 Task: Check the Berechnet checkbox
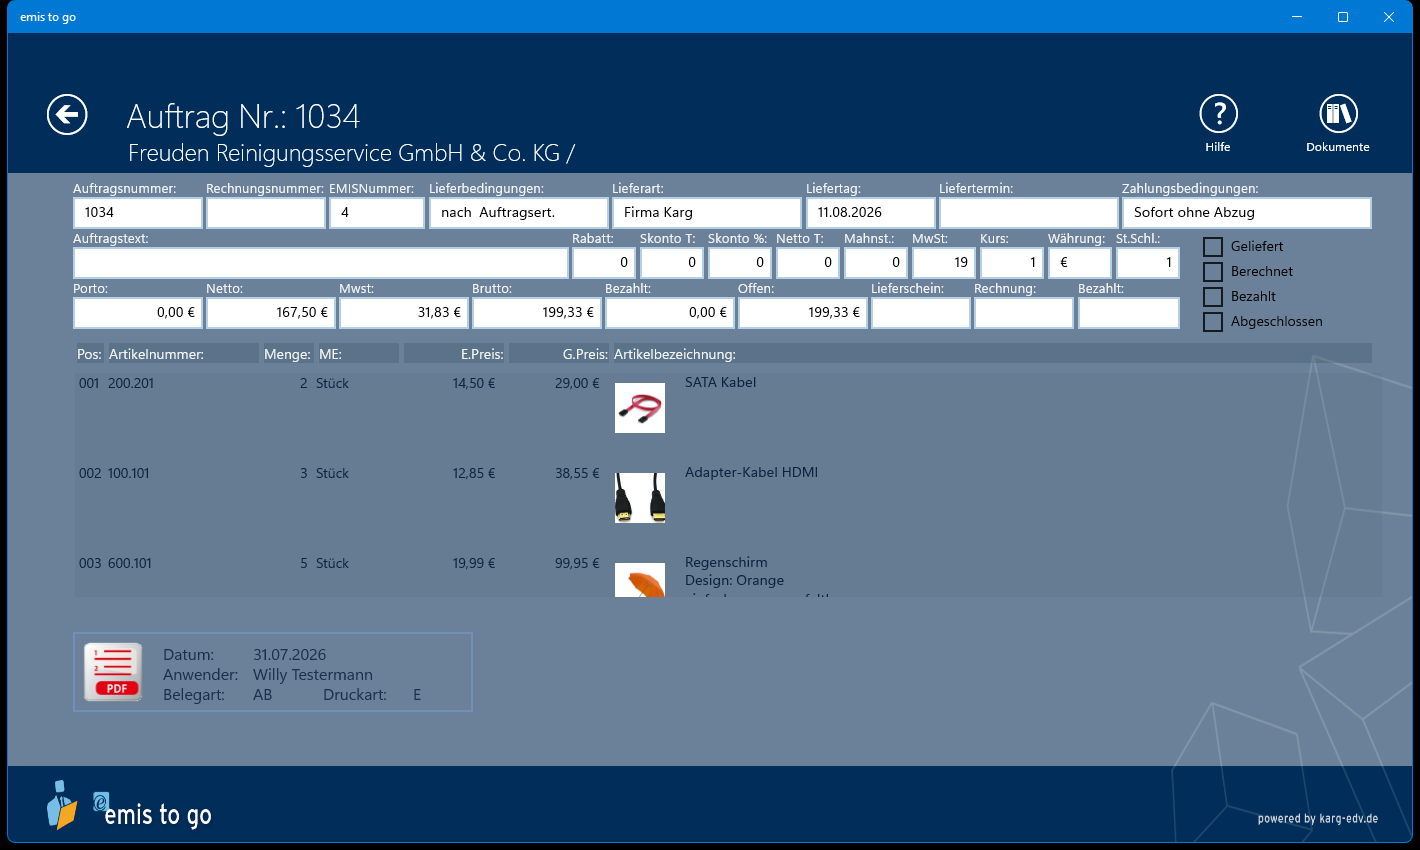tap(1213, 272)
